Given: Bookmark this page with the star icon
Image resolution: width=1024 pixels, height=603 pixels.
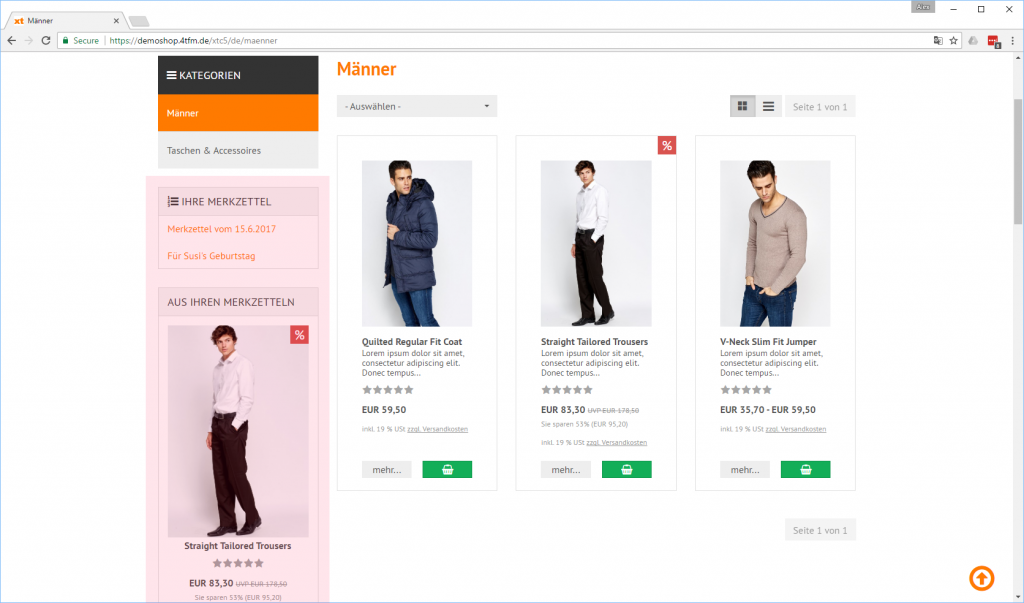Looking at the screenshot, I should click(x=954, y=41).
